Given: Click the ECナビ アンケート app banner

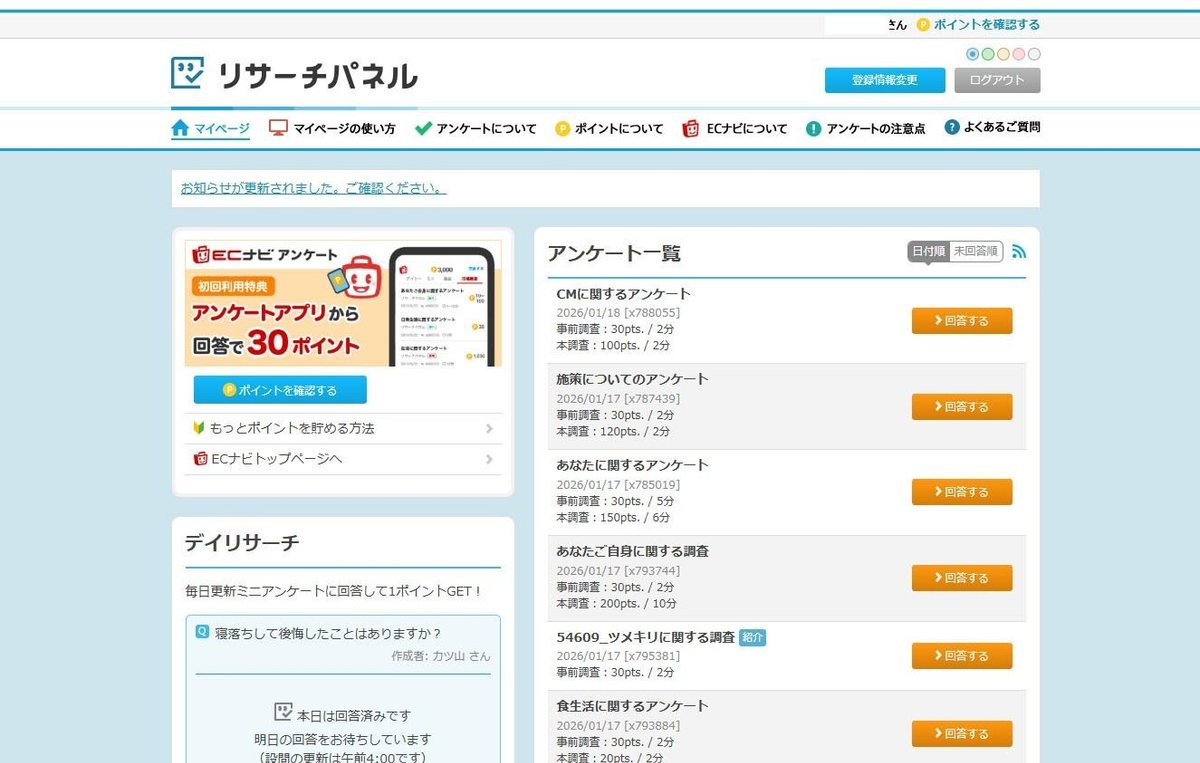Looking at the screenshot, I should tap(343, 300).
